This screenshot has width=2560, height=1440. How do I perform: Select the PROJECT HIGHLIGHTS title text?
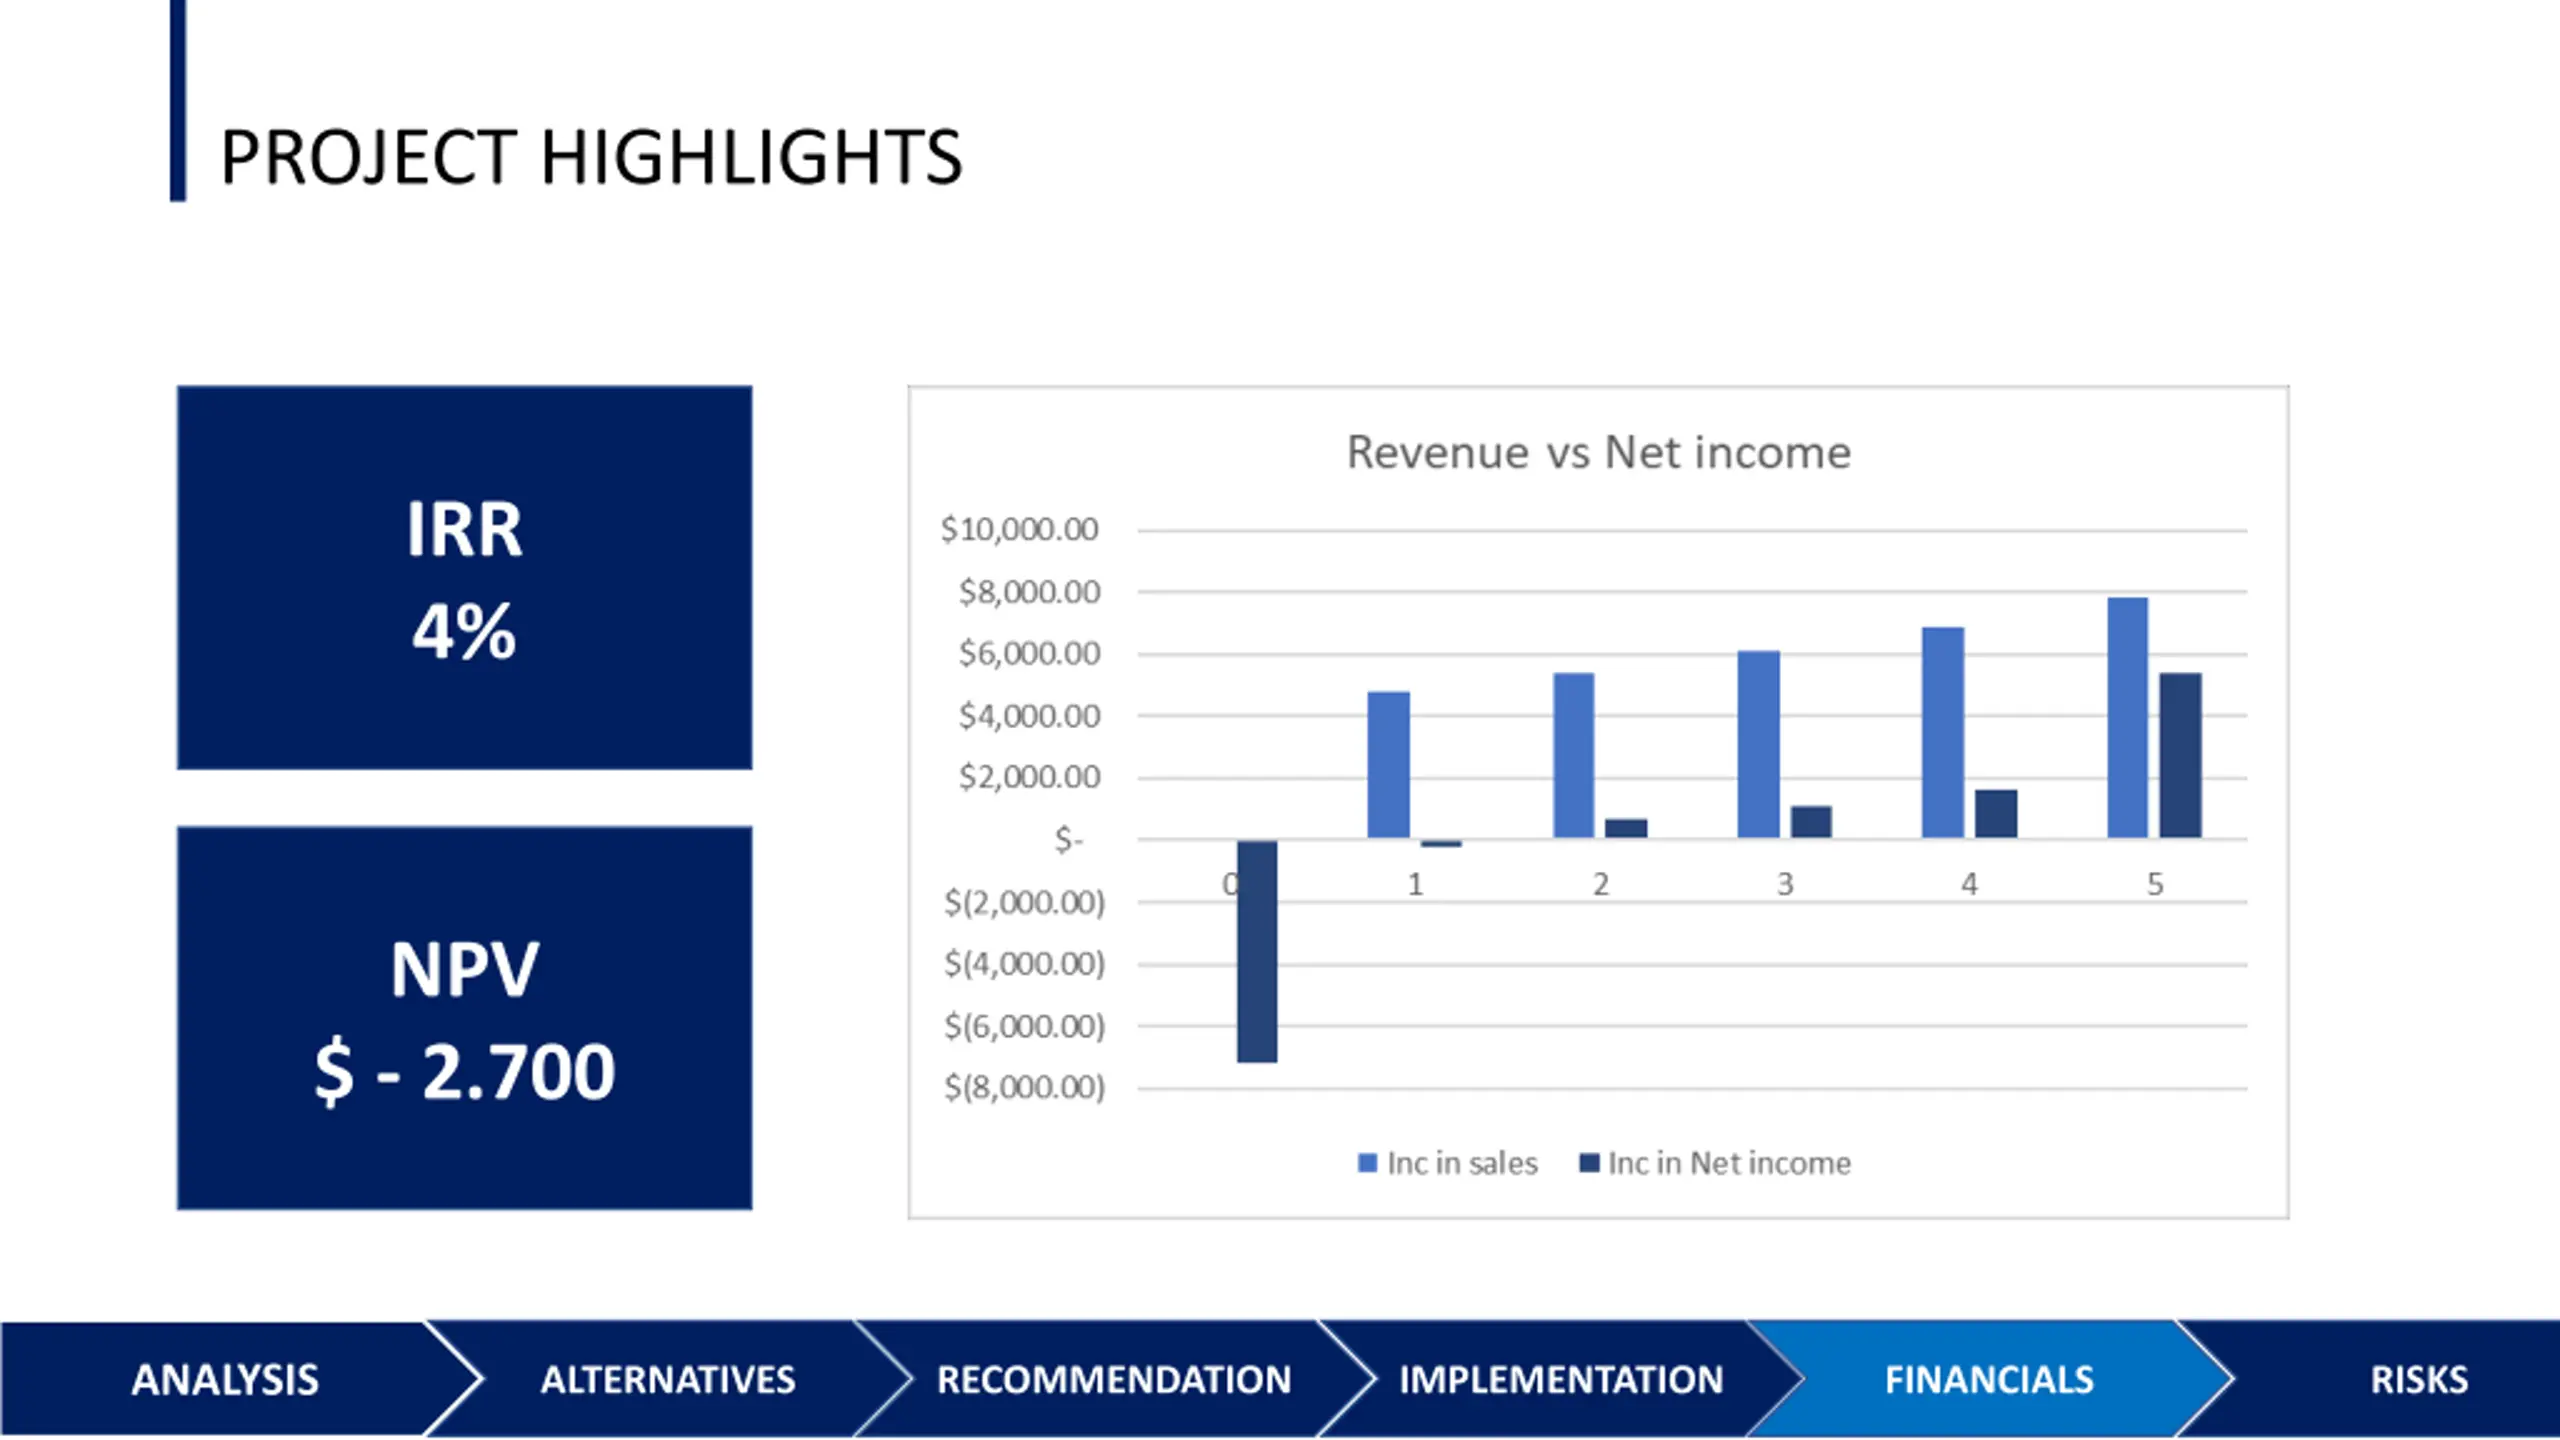click(x=590, y=158)
